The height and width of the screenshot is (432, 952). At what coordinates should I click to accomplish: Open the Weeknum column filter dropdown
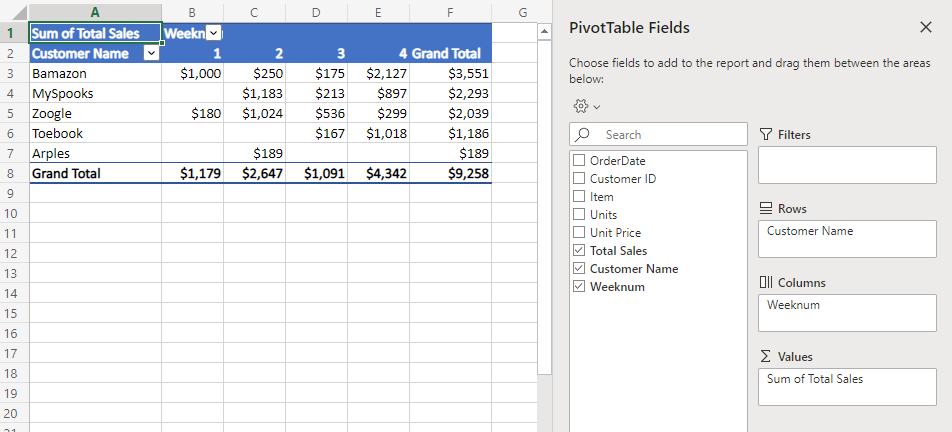pyautogui.click(x=214, y=33)
